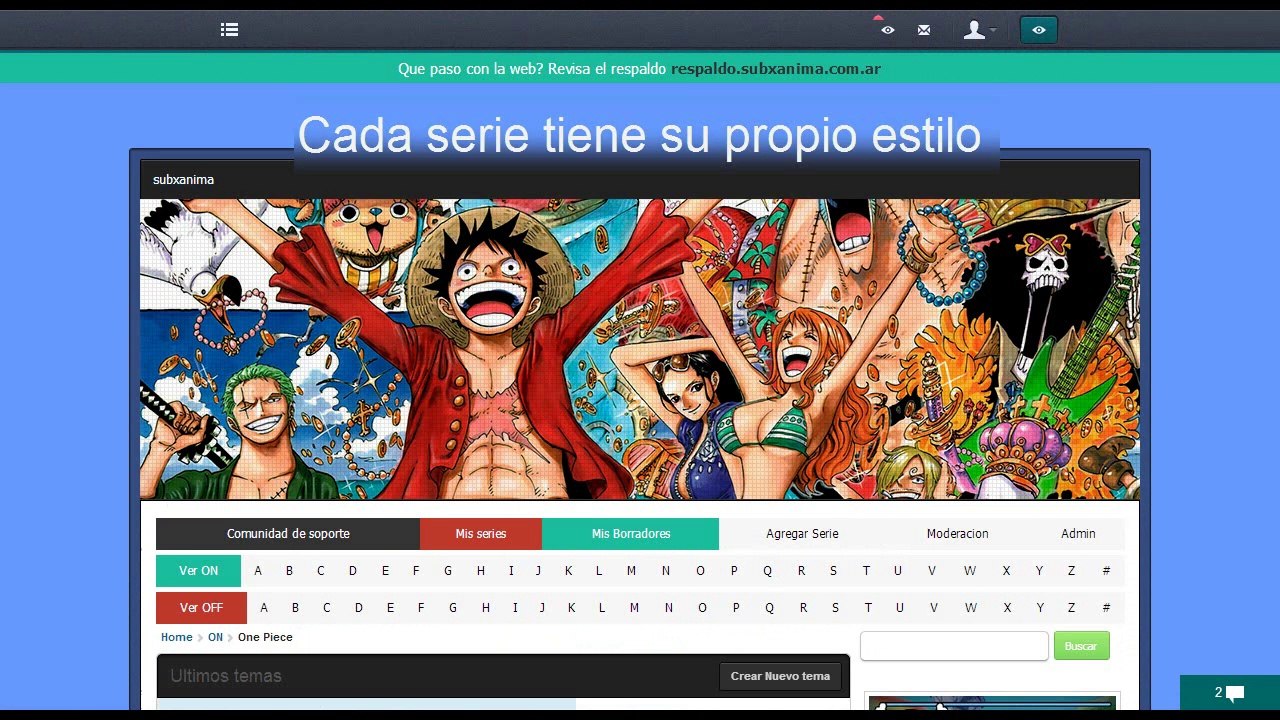
Task: Expand the user profile dropdown
Action: click(x=979, y=30)
